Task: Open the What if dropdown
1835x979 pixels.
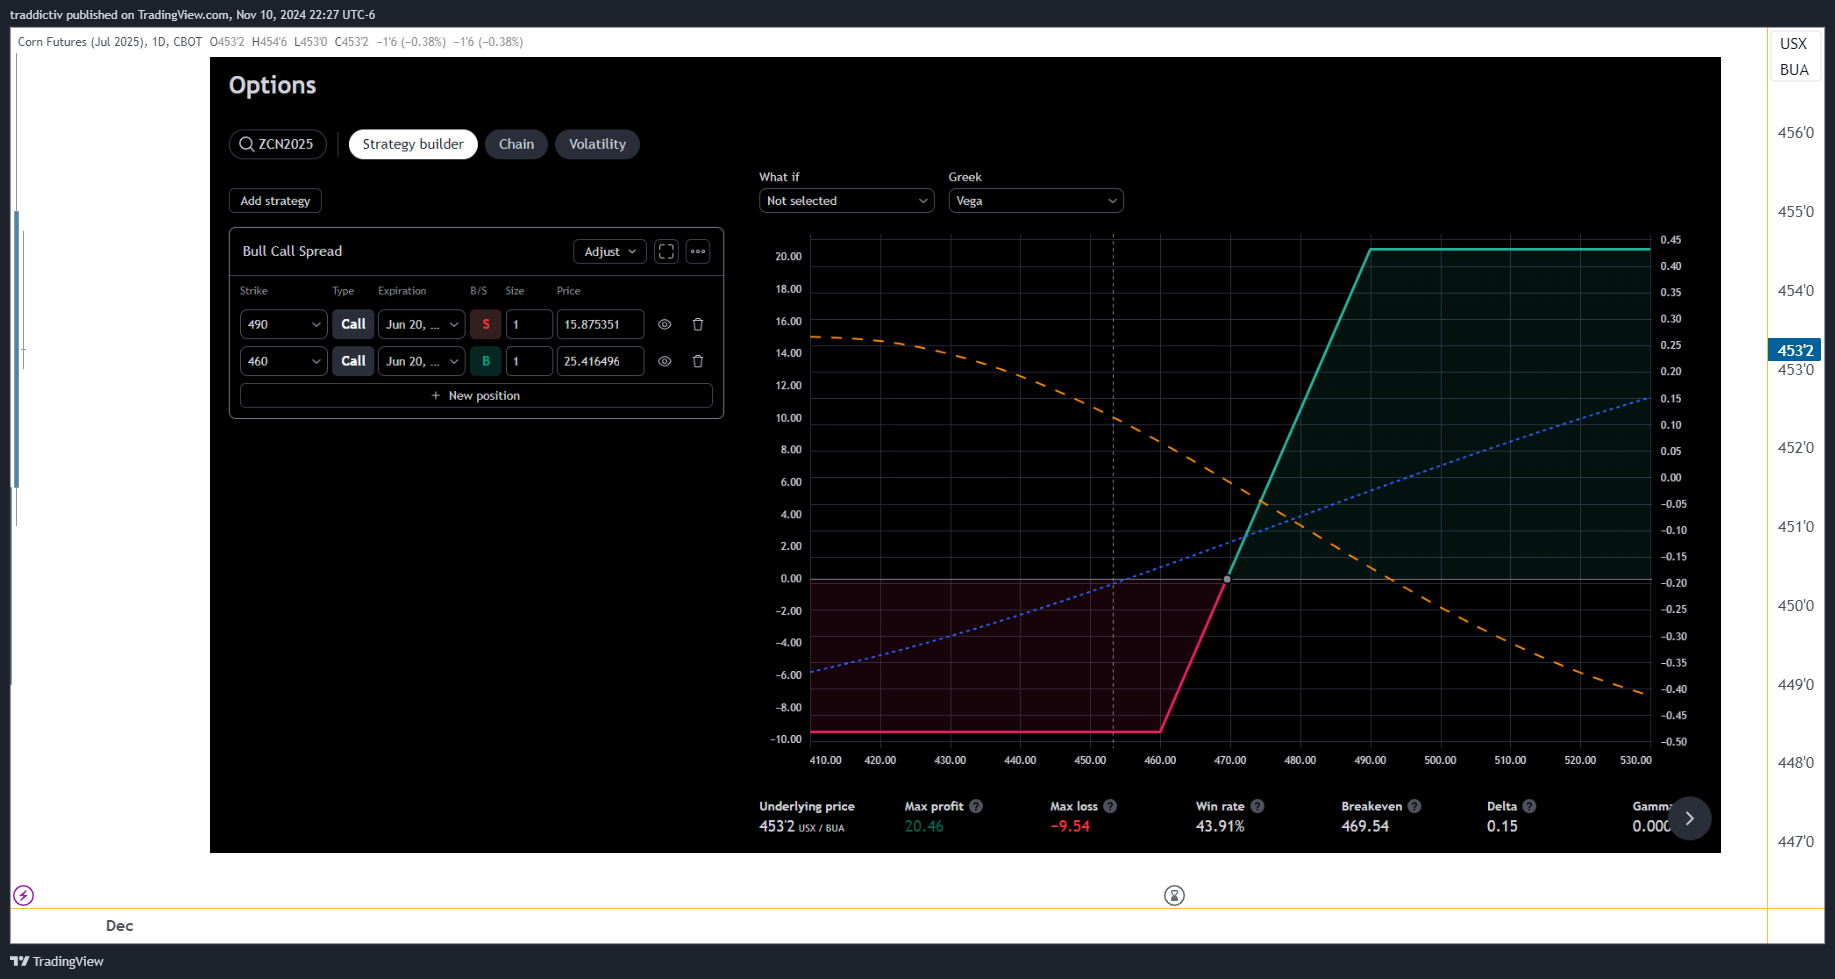Action: (x=847, y=201)
